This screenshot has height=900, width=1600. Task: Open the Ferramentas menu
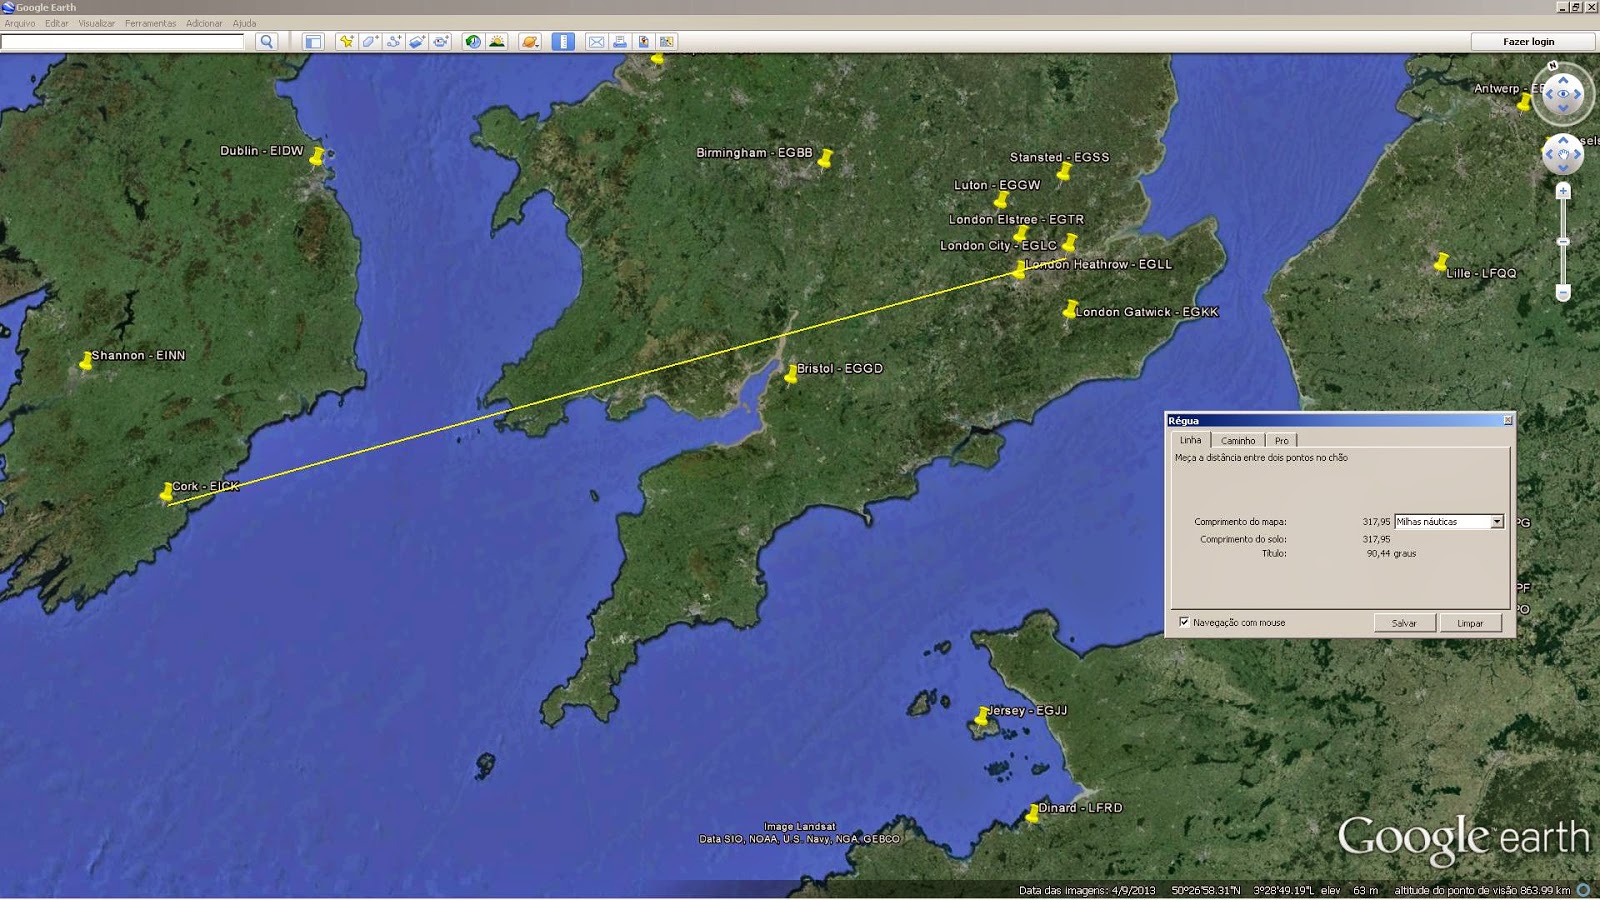coord(150,23)
